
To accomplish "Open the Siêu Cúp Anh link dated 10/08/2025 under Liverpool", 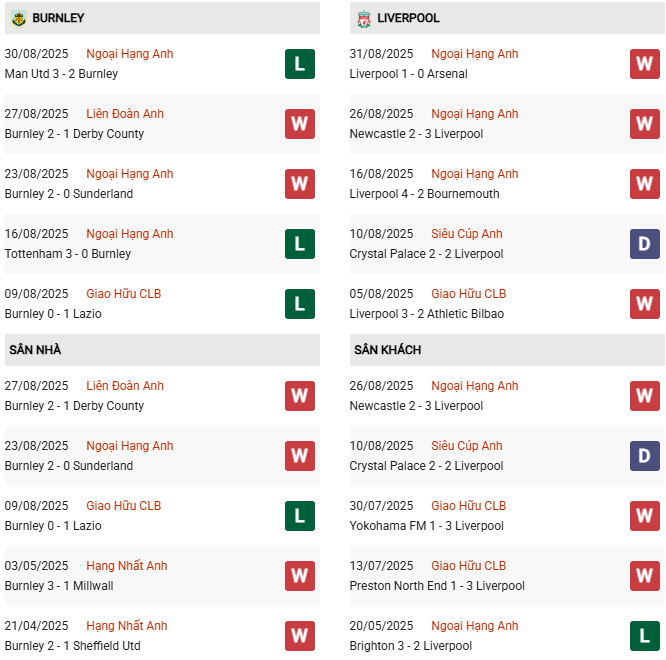I will (x=467, y=234).
